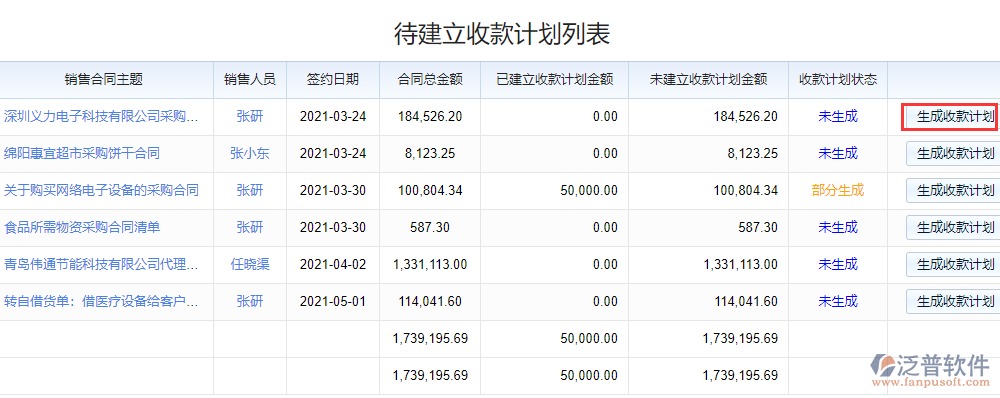Click salesperson 张小东
The width and height of the screenshot is (1000, 398).
click(x=249, y=154)
